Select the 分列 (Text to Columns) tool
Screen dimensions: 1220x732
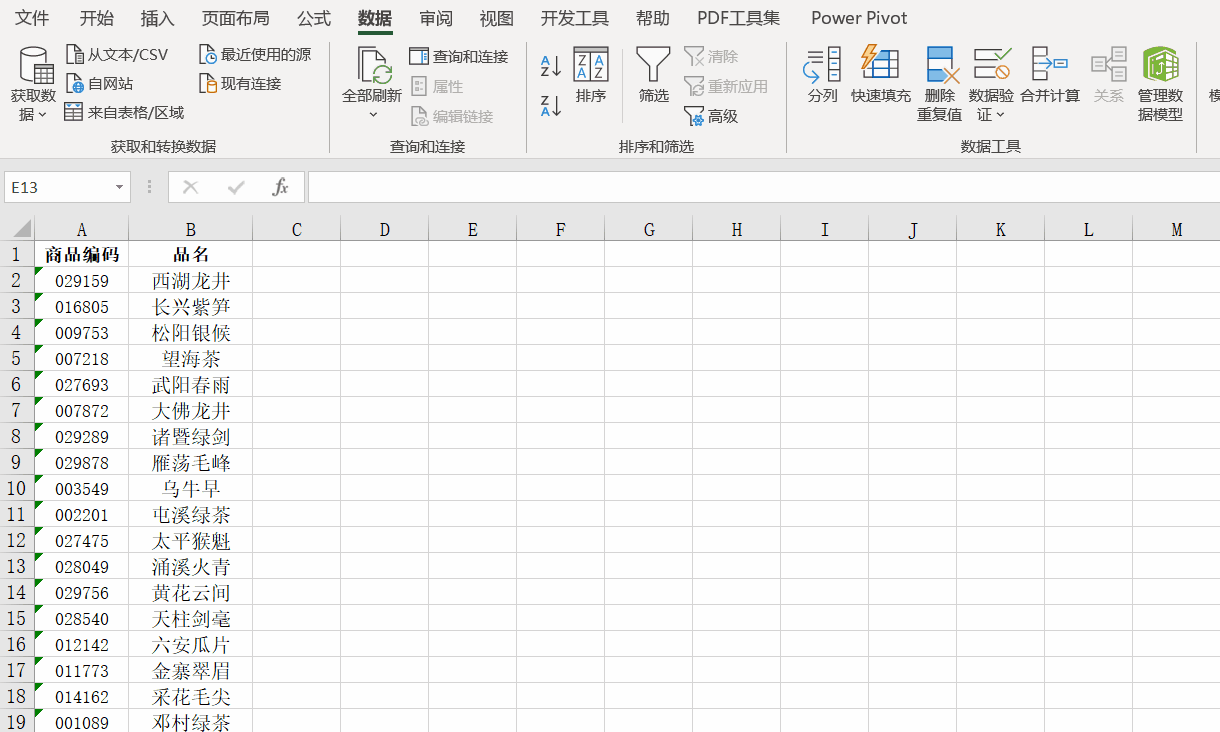[x=821, y=78]
